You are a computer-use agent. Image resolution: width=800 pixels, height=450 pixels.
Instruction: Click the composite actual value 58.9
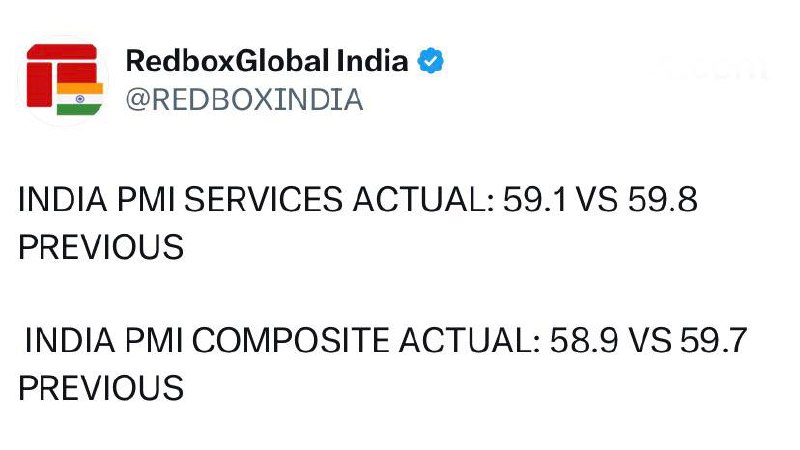pos(584,342)
